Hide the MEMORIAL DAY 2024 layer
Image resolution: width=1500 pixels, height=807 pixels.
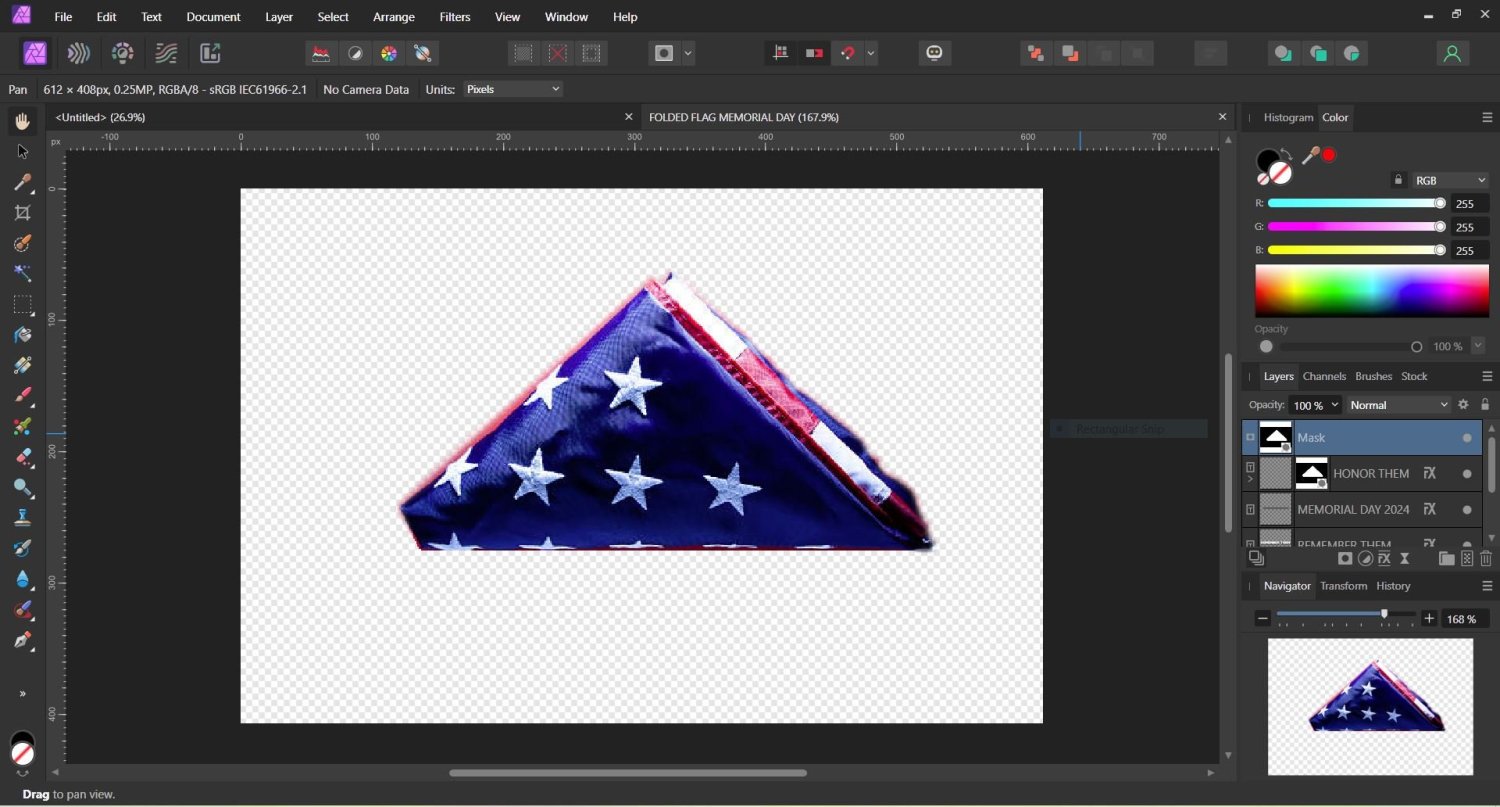1467,509
